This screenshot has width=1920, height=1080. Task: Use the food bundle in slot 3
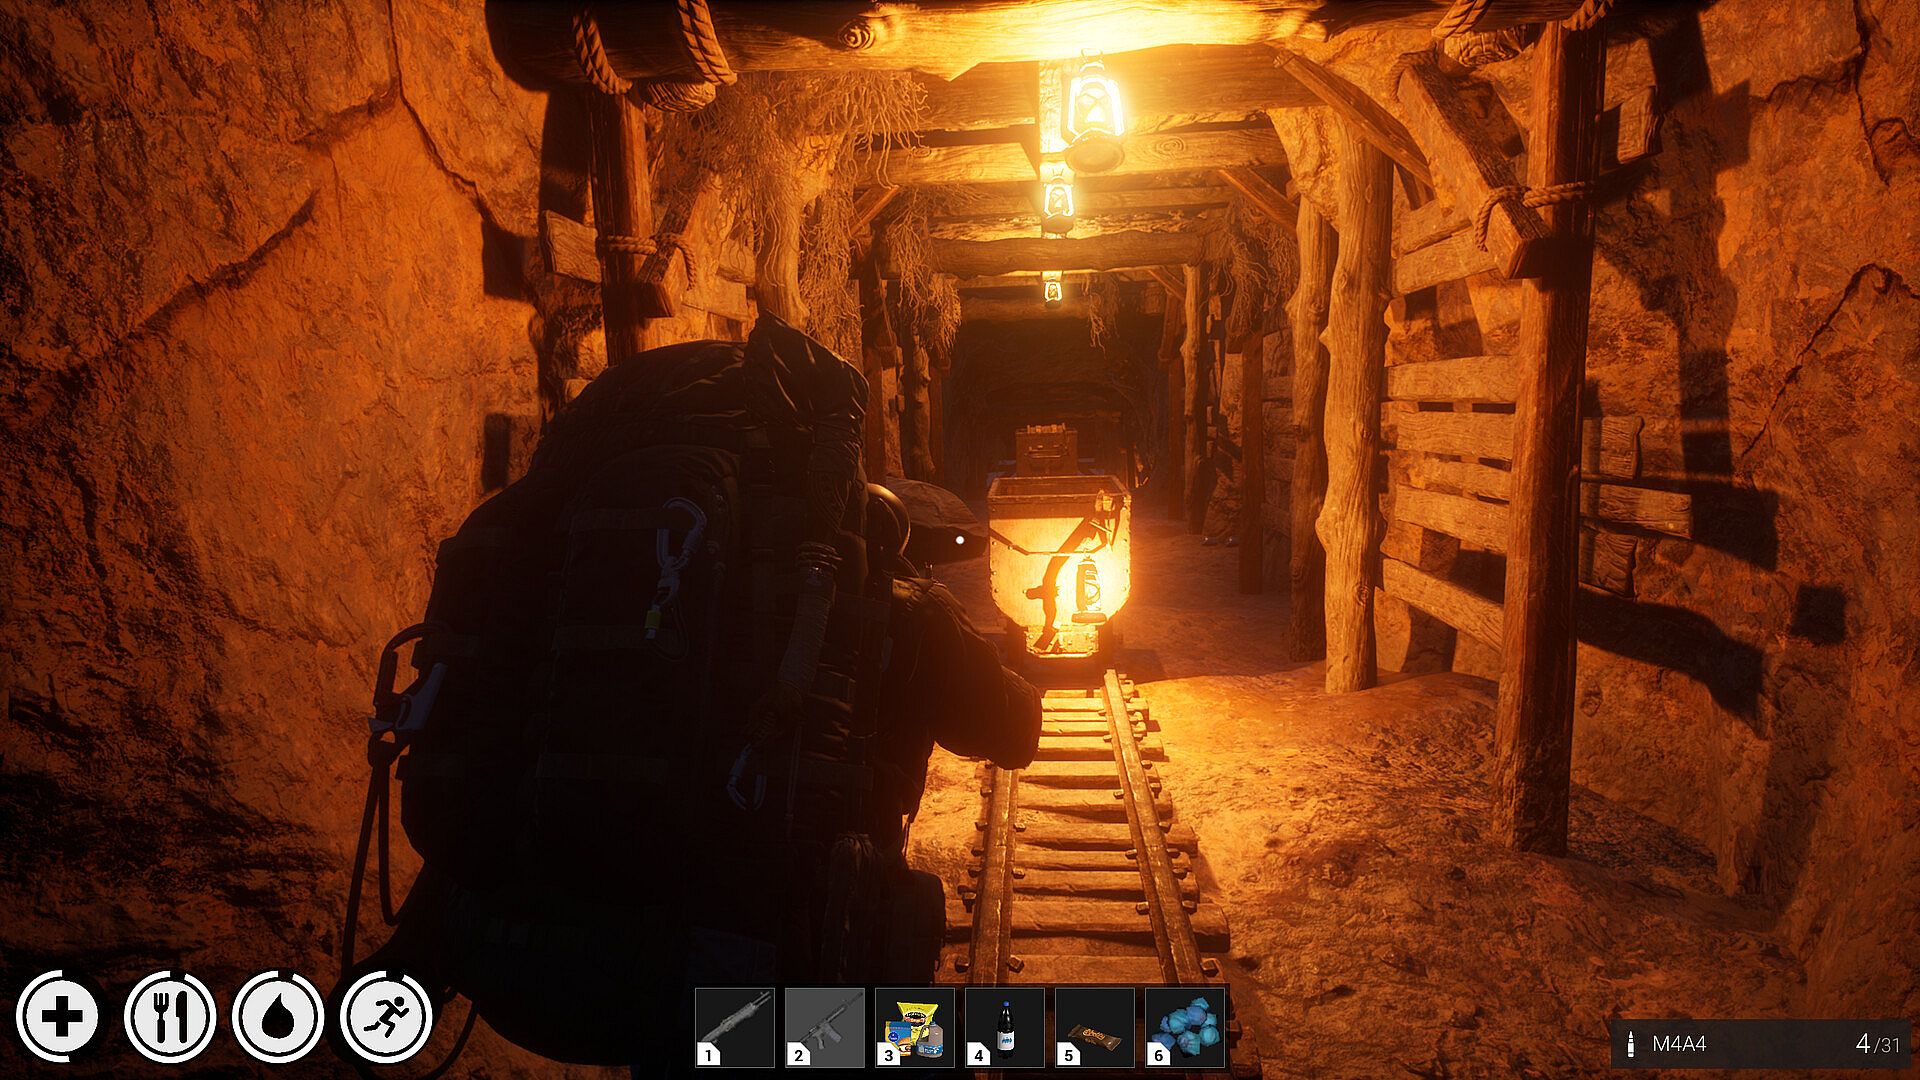(915, 1027)
